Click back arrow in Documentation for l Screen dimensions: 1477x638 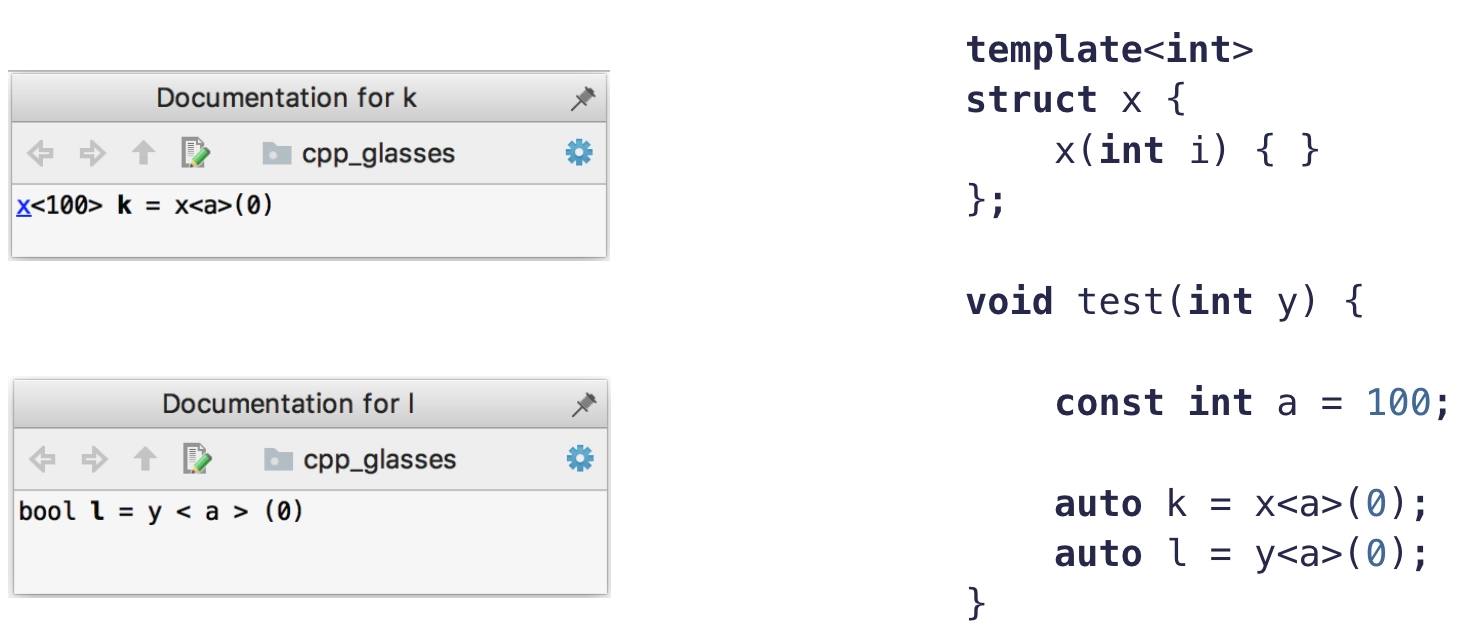(x=42, y=459)
